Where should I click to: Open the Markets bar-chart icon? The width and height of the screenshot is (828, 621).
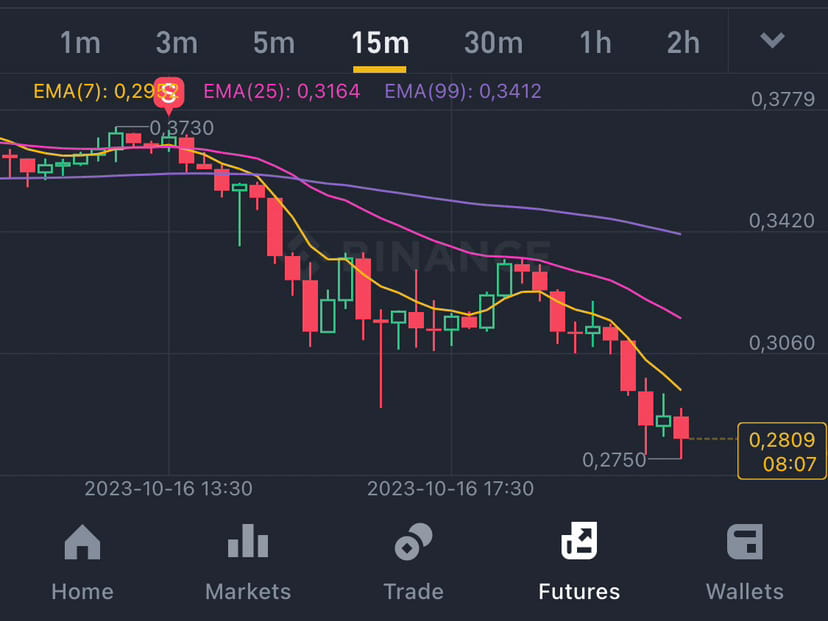248,541
